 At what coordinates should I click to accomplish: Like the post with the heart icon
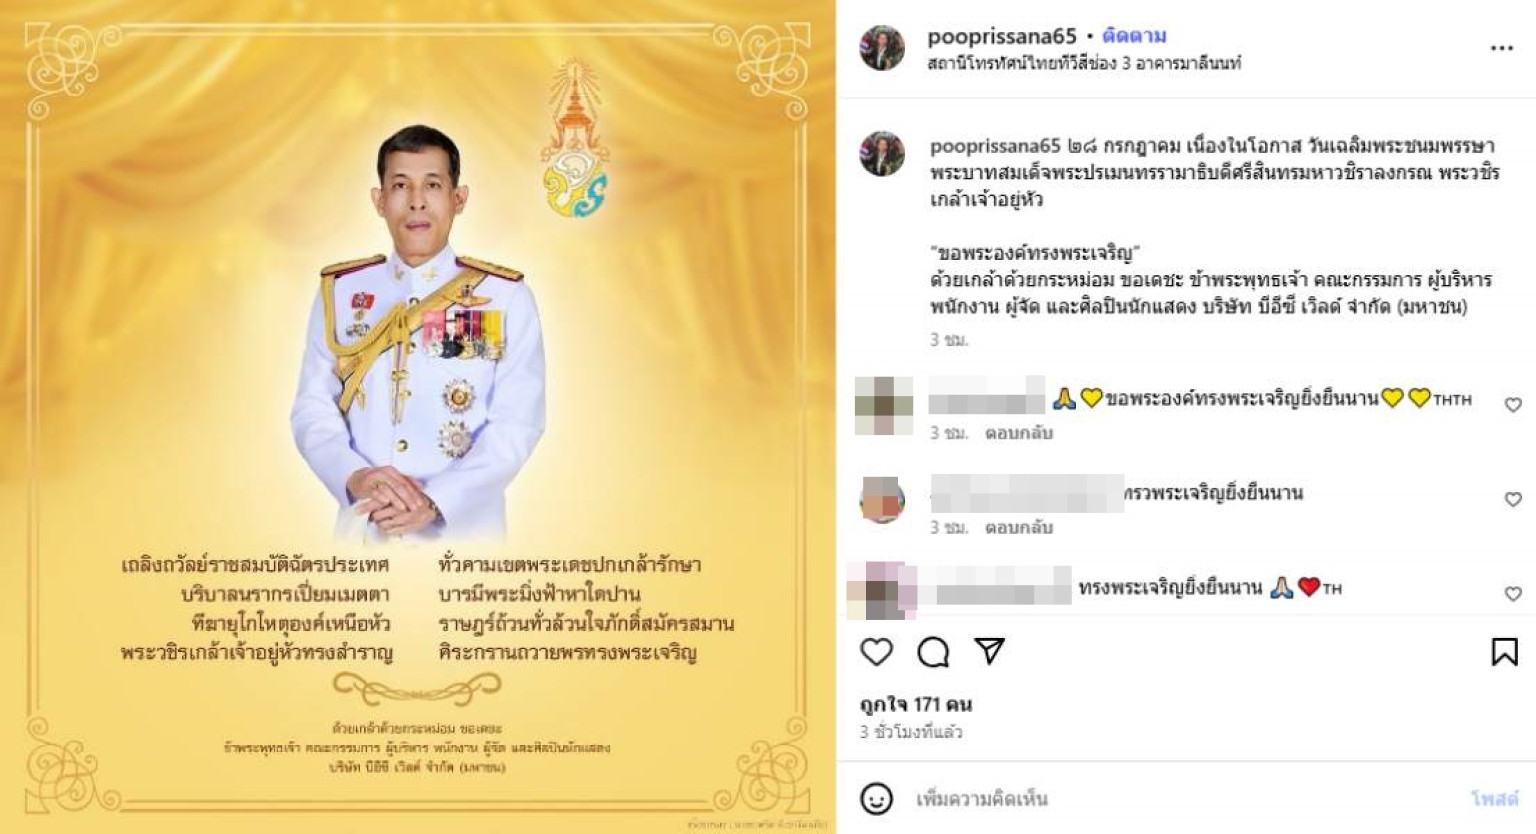876,652
